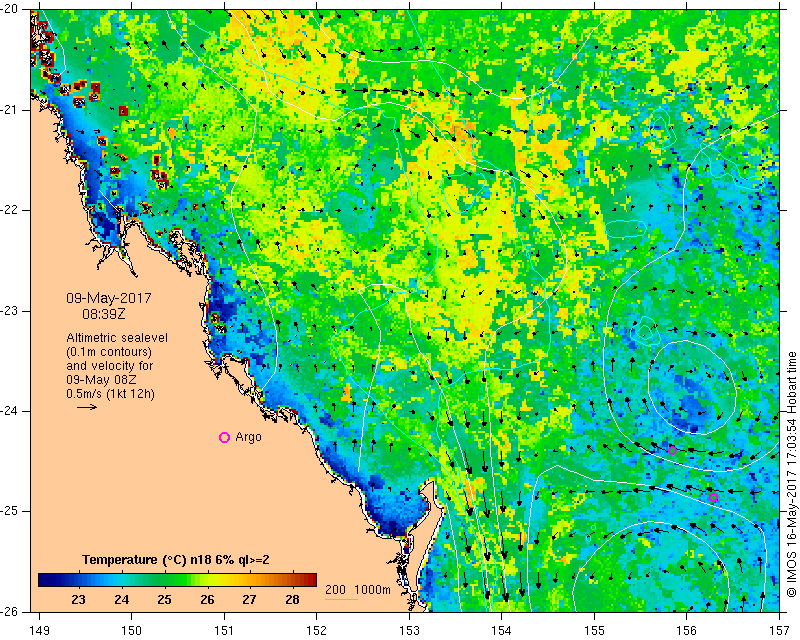The height and width of the screenshot is (640, 800).
Task: Click the 153 longitude axis label
Action: (x=410, y=631)
